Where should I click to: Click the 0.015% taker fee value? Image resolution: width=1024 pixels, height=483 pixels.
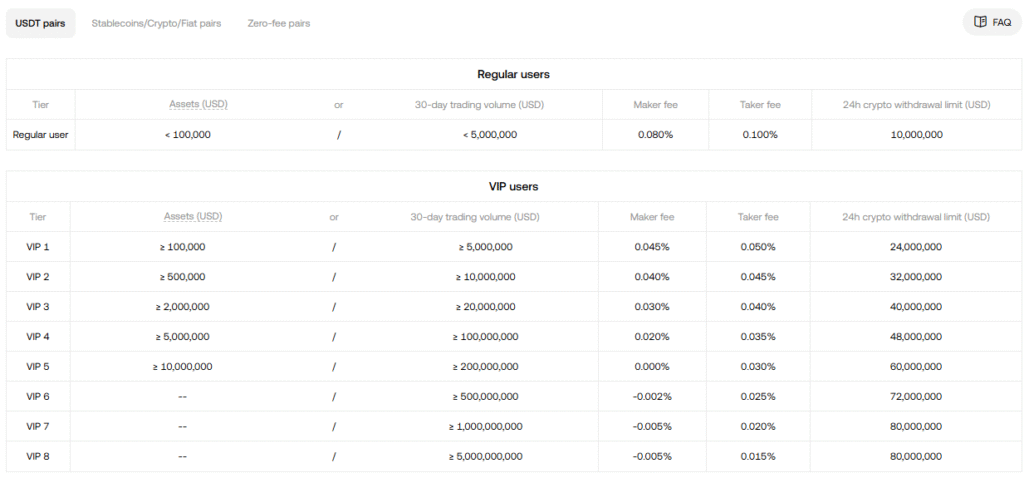point(757,457)
